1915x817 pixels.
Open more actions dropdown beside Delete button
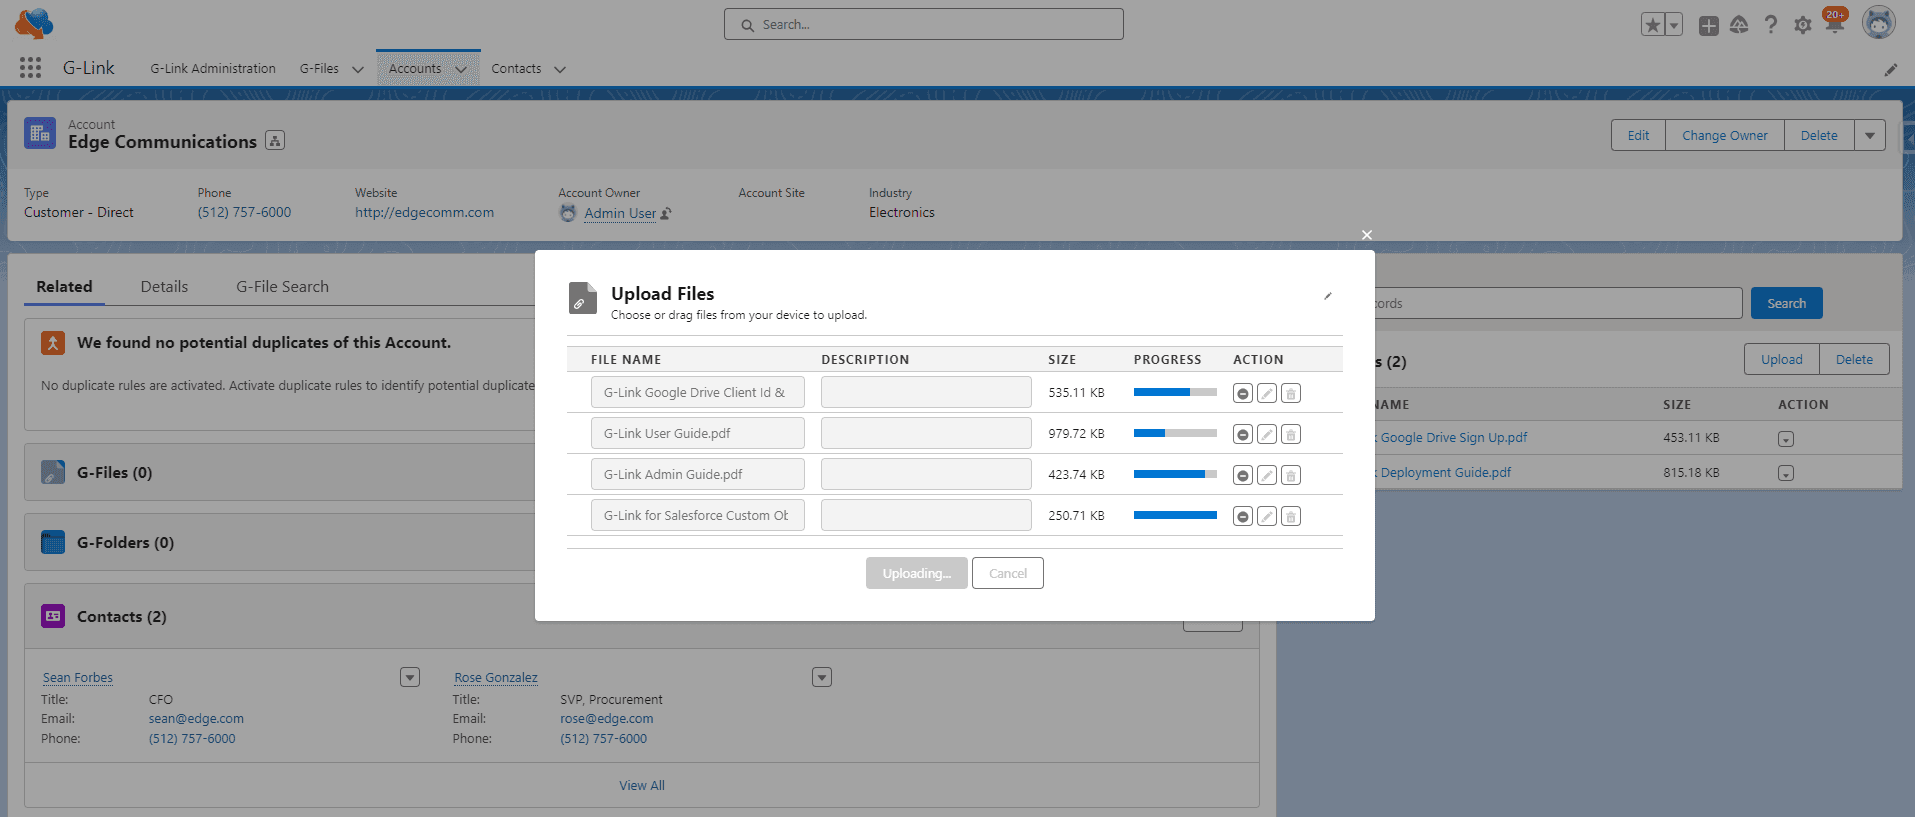tap(1870, 136)
